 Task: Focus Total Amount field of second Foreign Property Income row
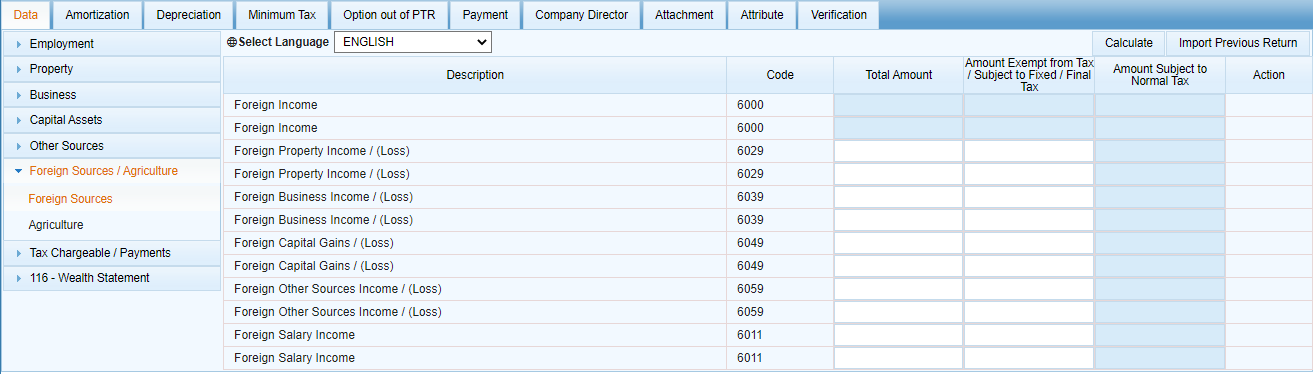click(x=898, y=174)
